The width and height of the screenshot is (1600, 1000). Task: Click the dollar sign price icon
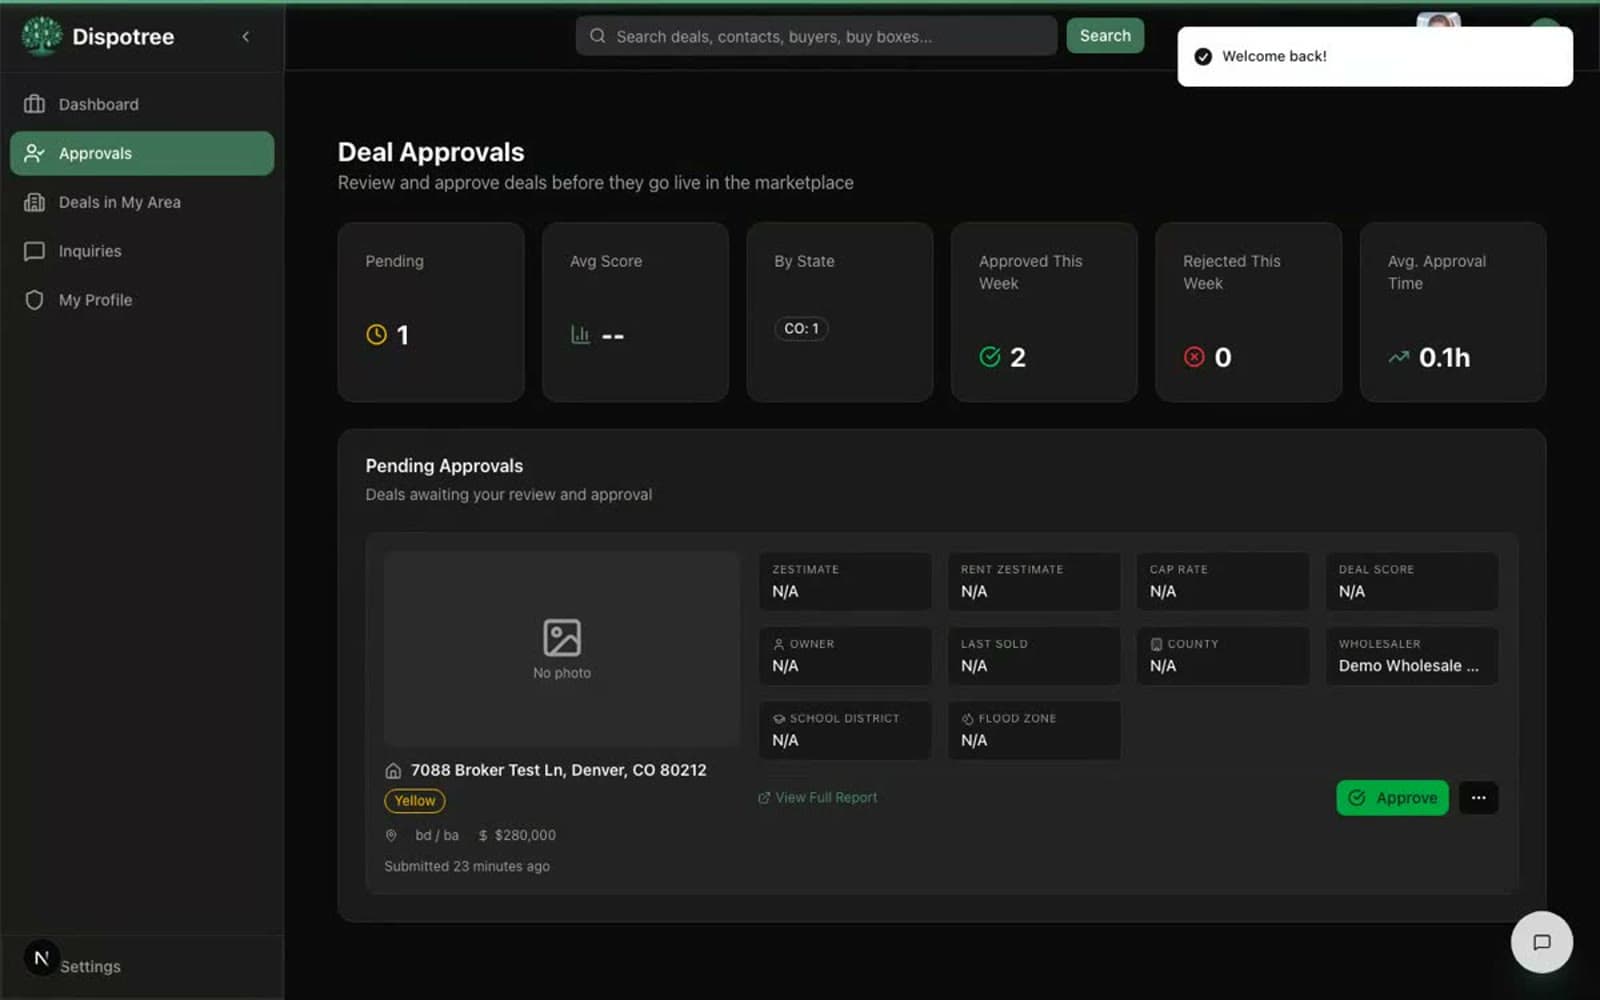tap(483, 835)
